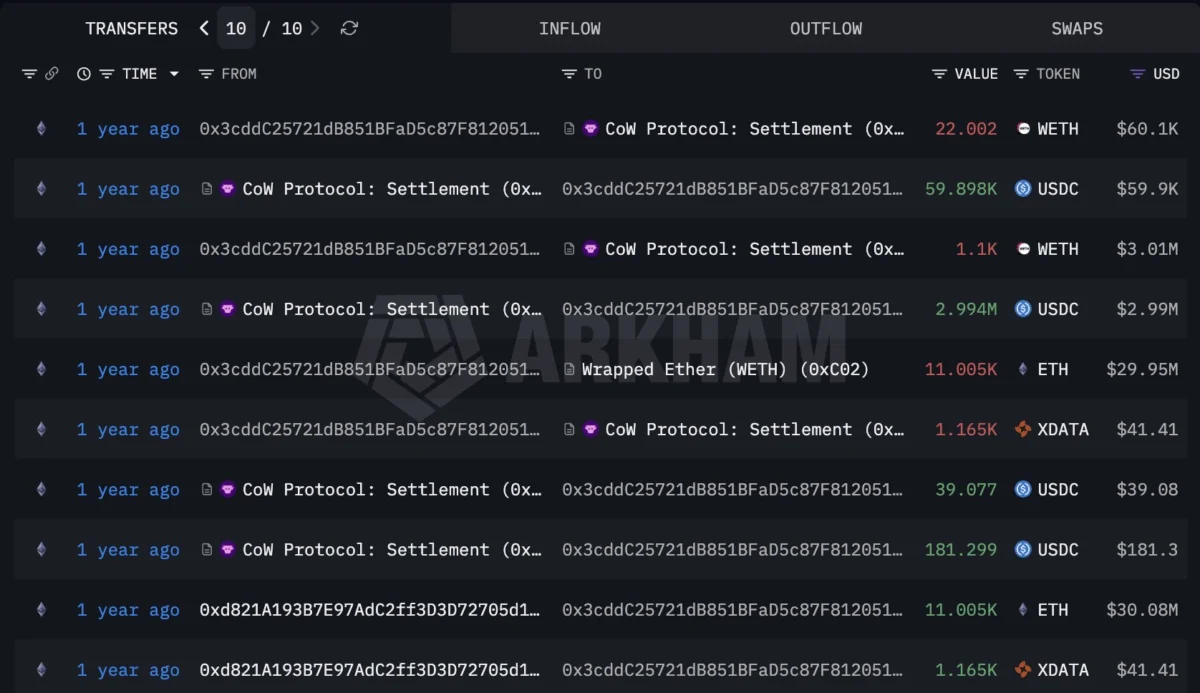Open 0x3cddC25721 sender in 22.002 WETH row
1200x693 pixels.
370,129
